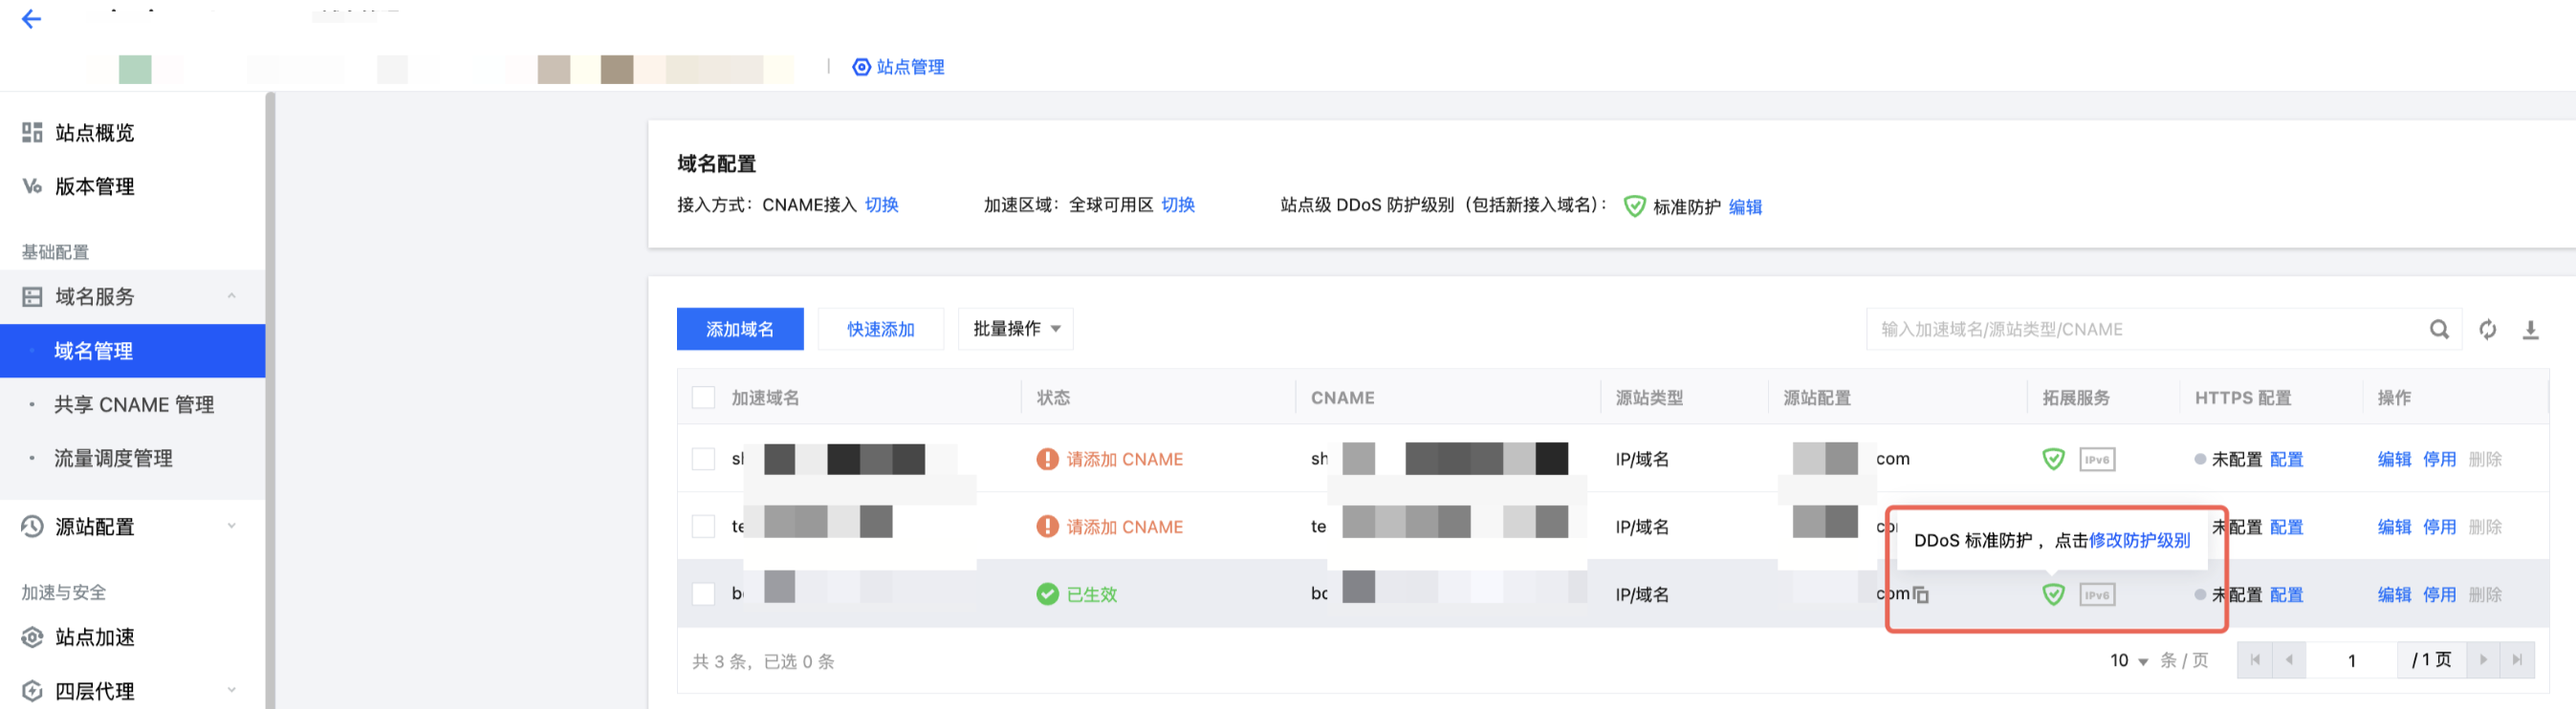Click the 添加域名 button

point(739,329)
